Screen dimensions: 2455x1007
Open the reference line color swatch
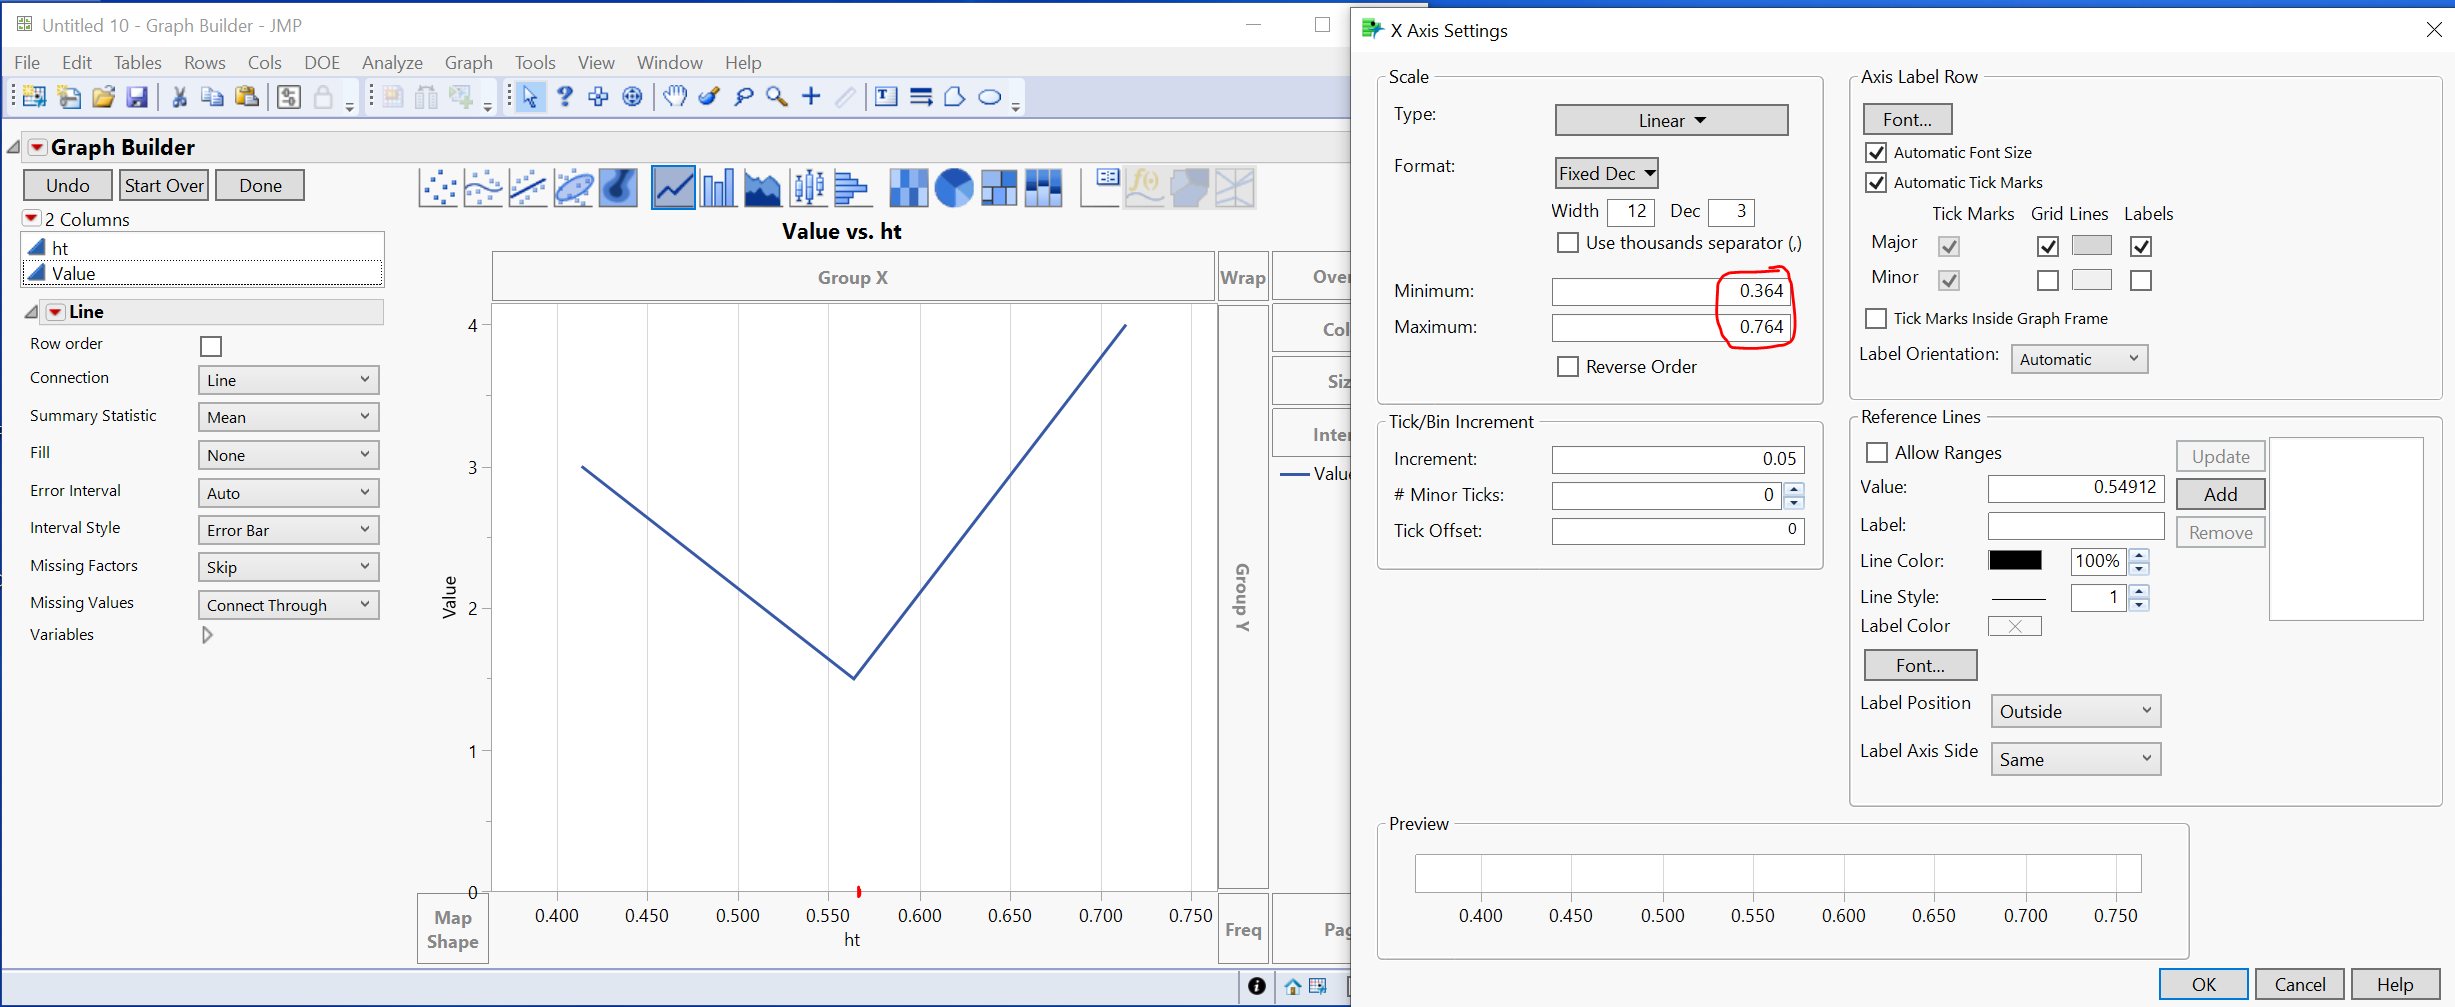pos(2014,561)
